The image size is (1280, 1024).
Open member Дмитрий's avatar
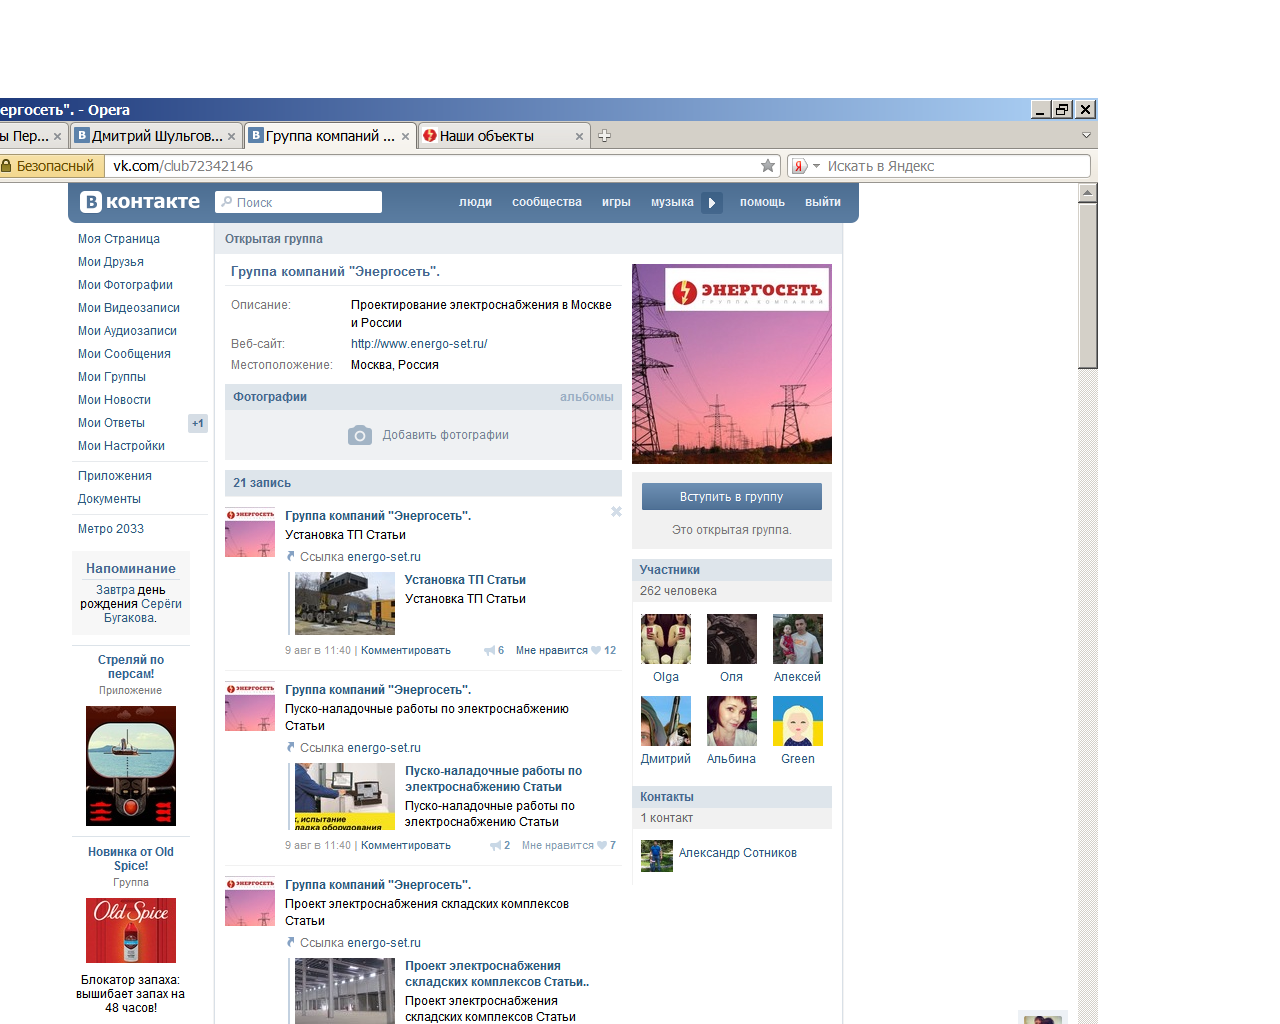click(x=666, y=721)
